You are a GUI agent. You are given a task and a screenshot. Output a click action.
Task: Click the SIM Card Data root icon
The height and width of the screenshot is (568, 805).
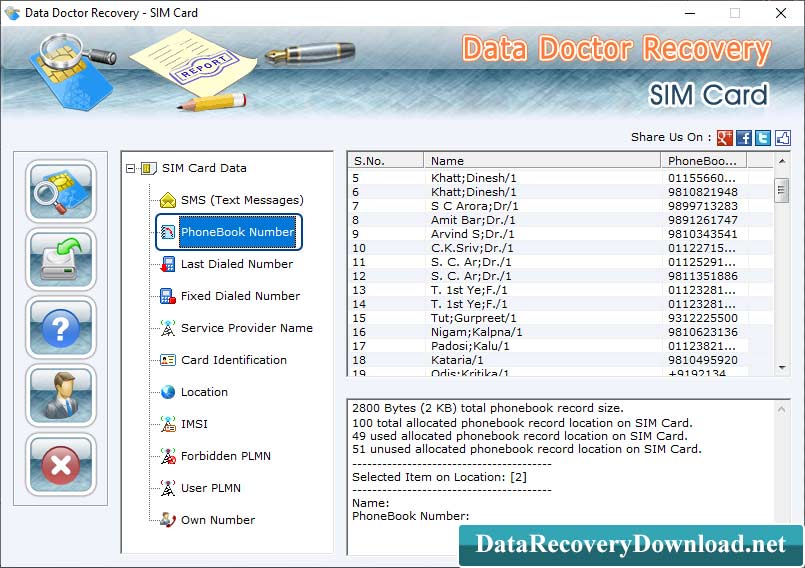coord(148,168)
